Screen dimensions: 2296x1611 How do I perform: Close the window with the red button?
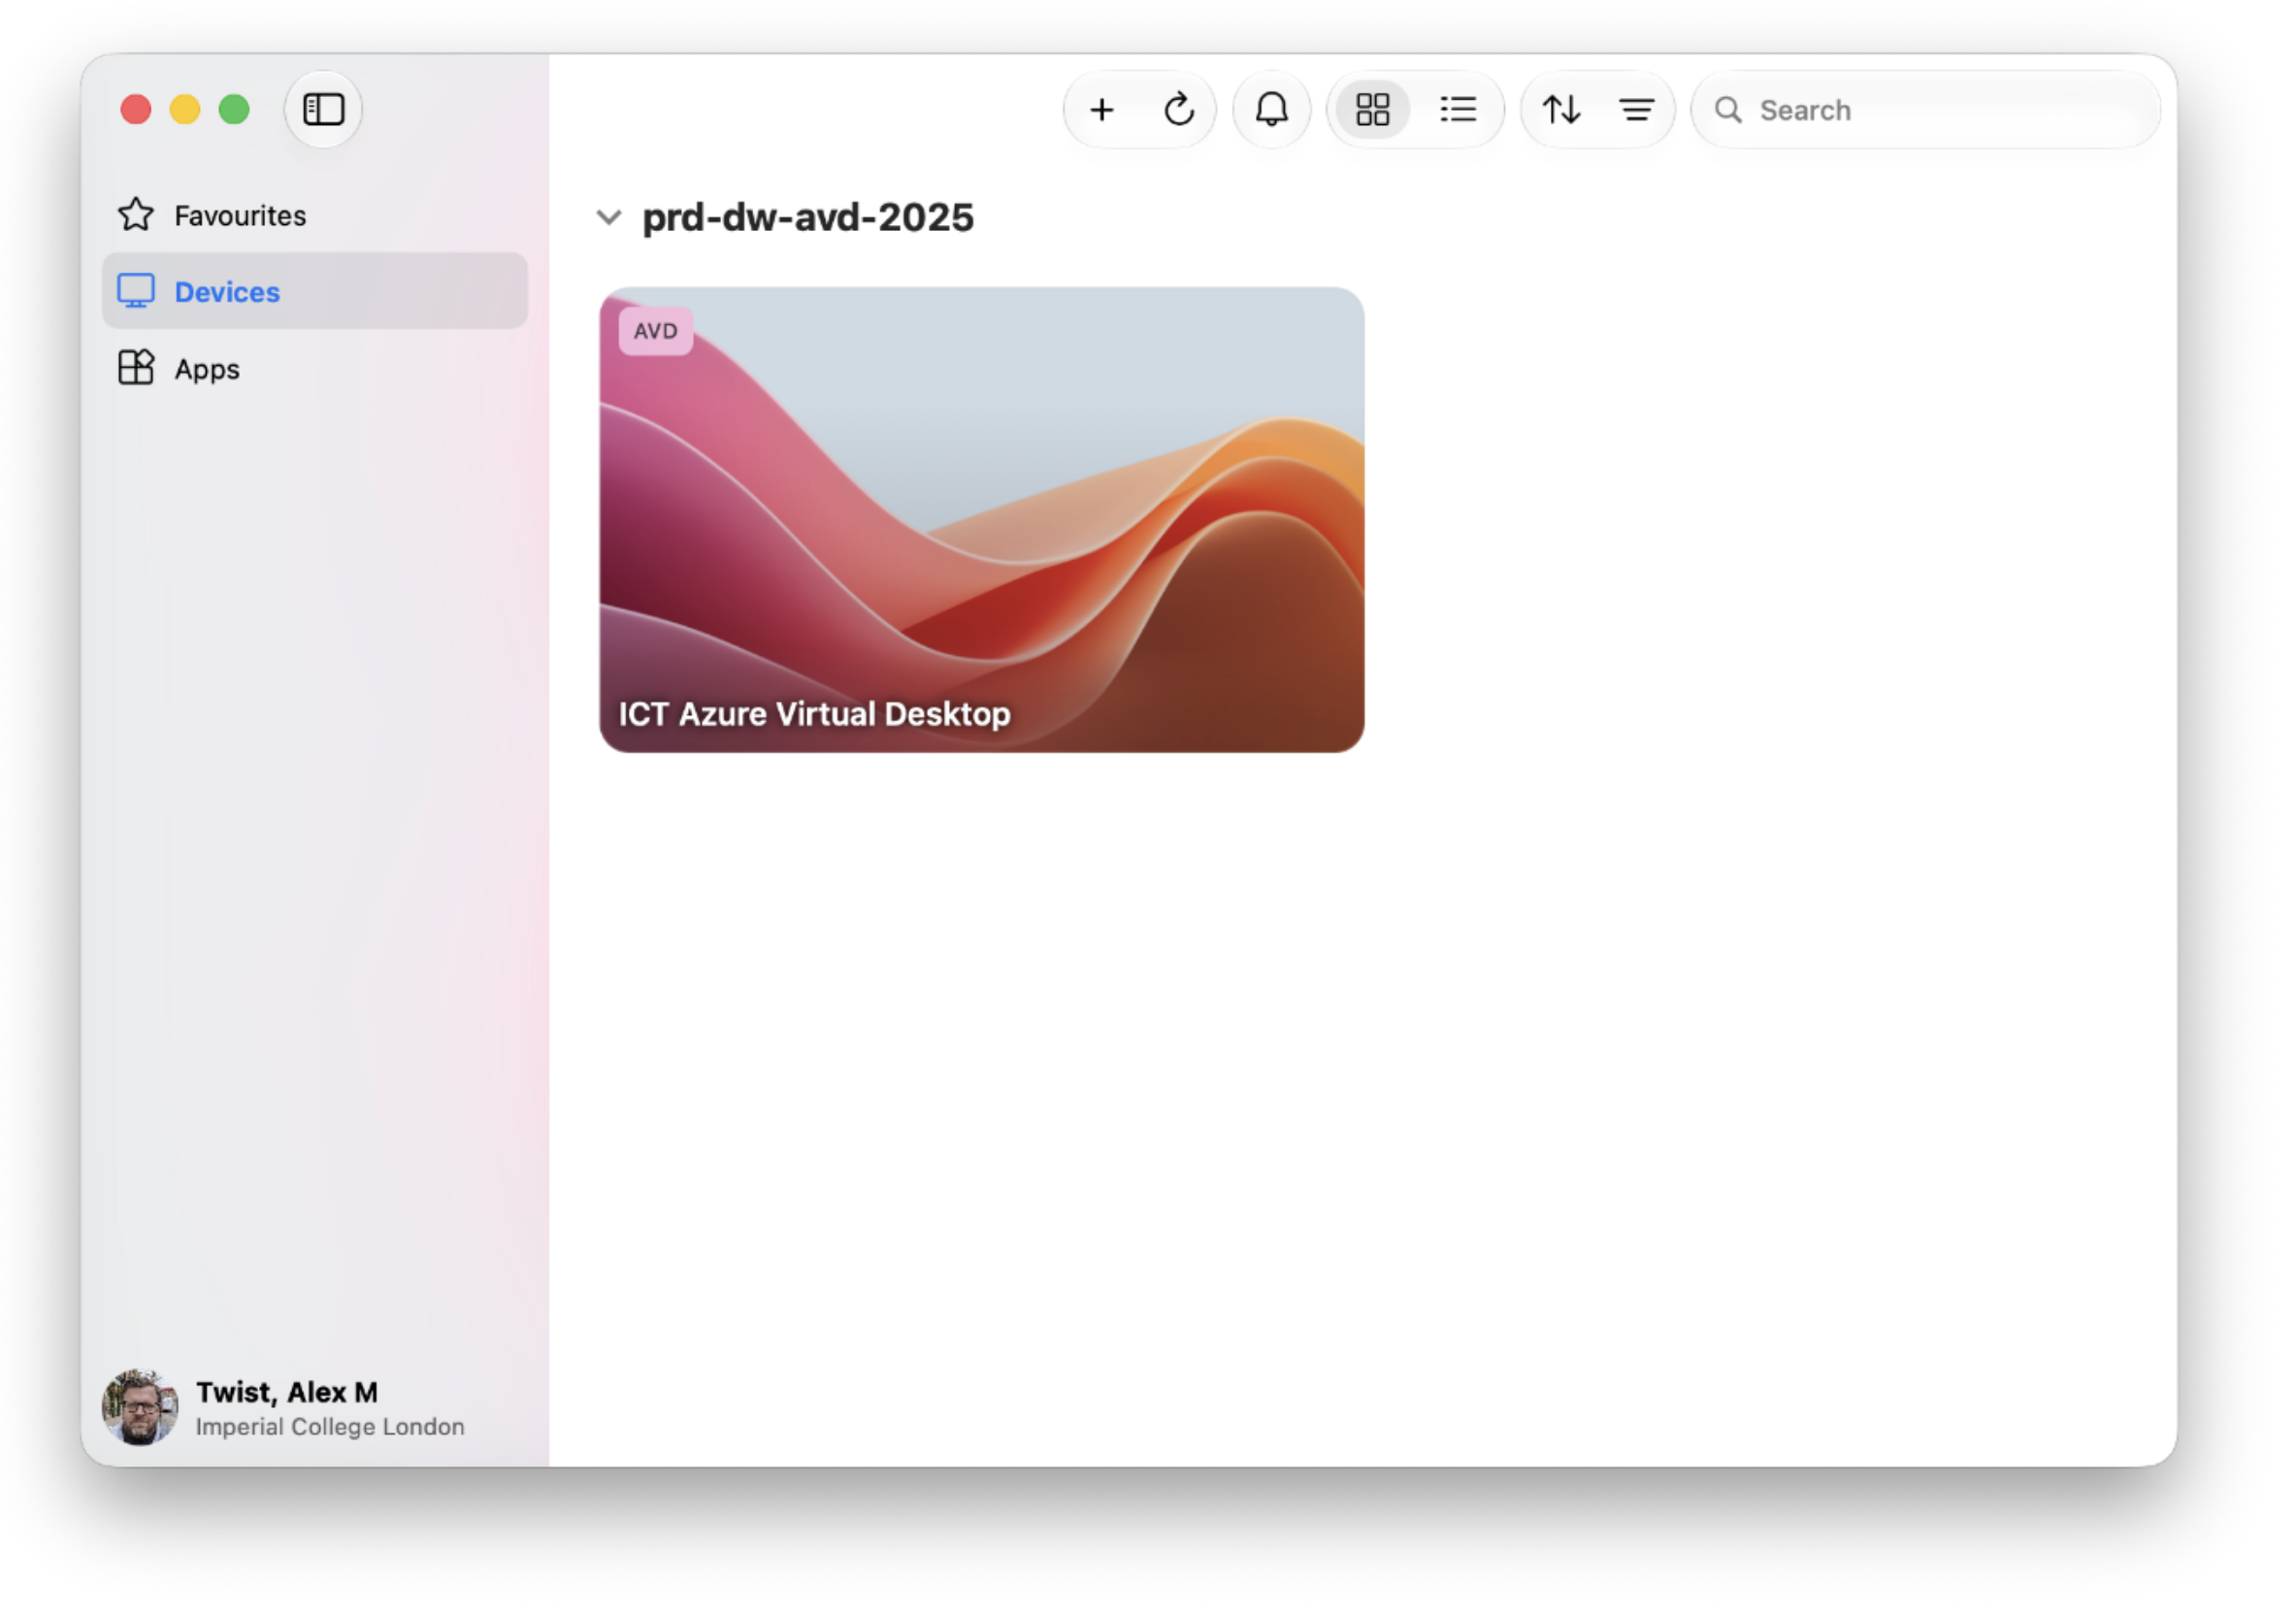tap(136, 109)
